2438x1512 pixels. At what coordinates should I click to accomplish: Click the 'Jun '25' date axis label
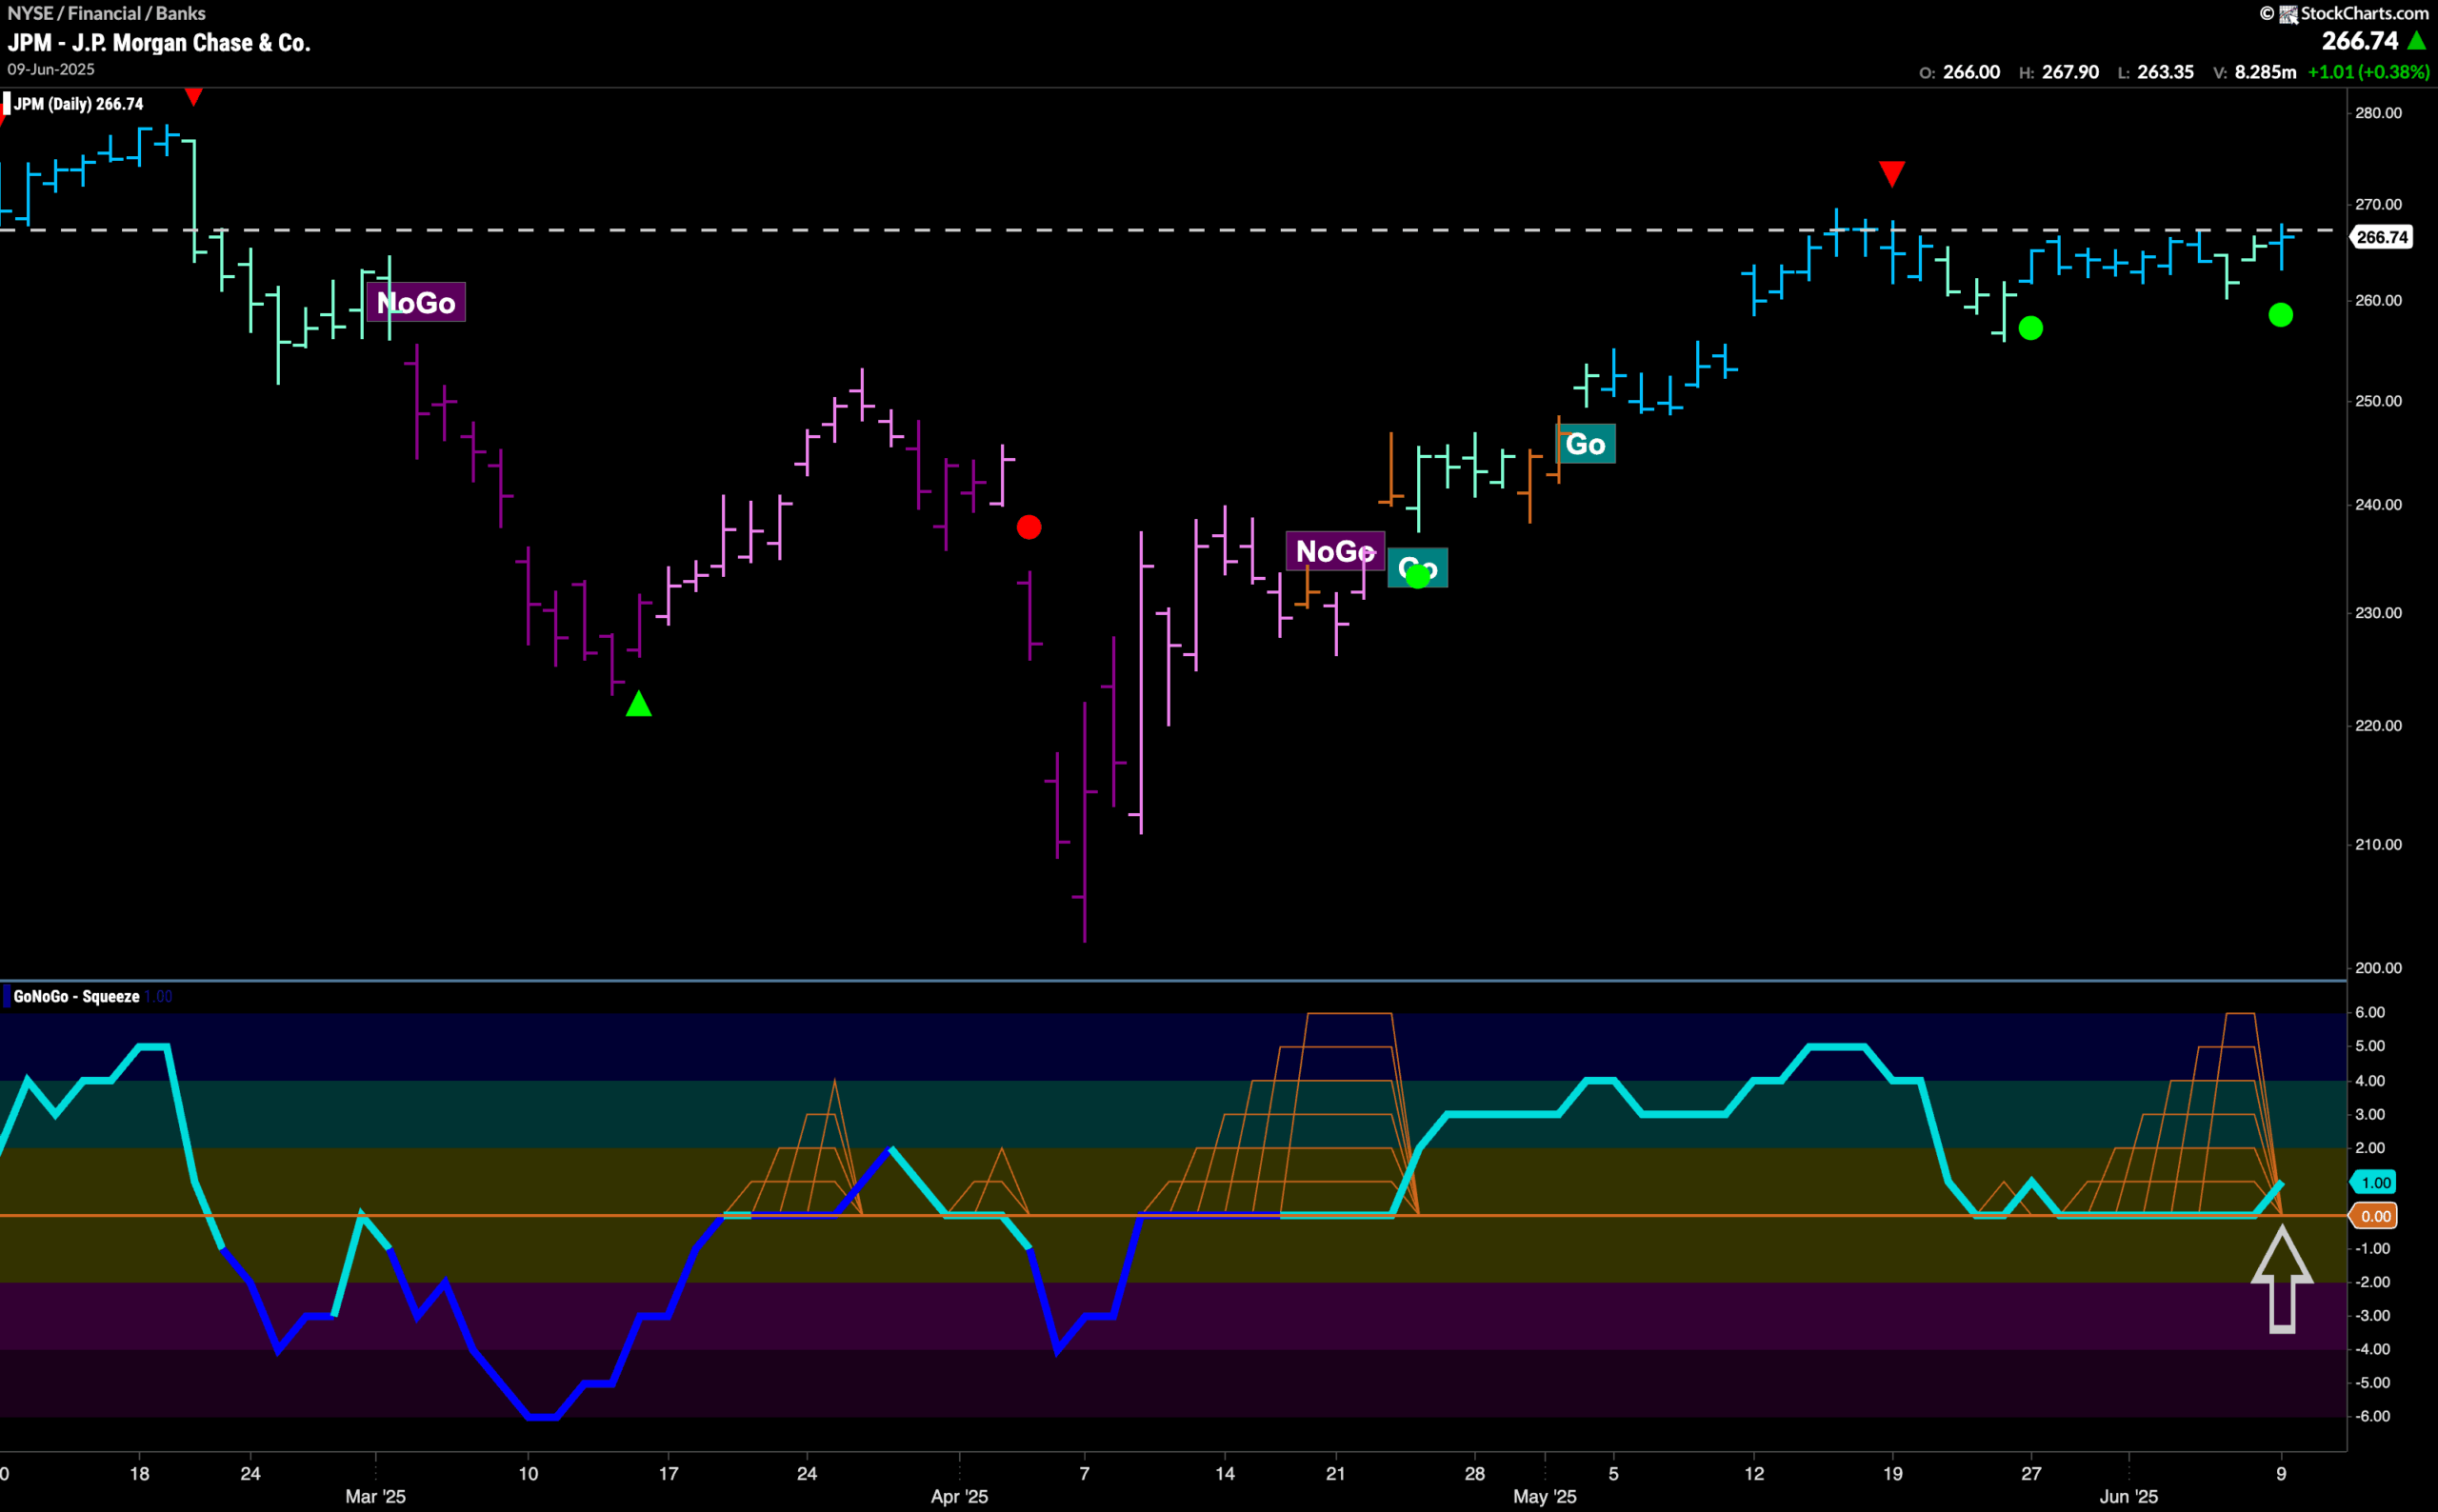2129,1496
